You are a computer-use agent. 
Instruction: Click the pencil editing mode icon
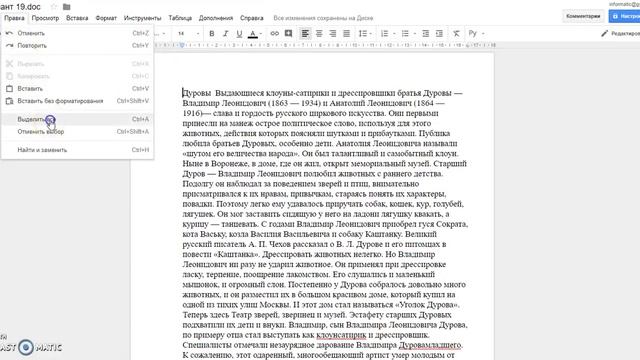coord(604,33)
